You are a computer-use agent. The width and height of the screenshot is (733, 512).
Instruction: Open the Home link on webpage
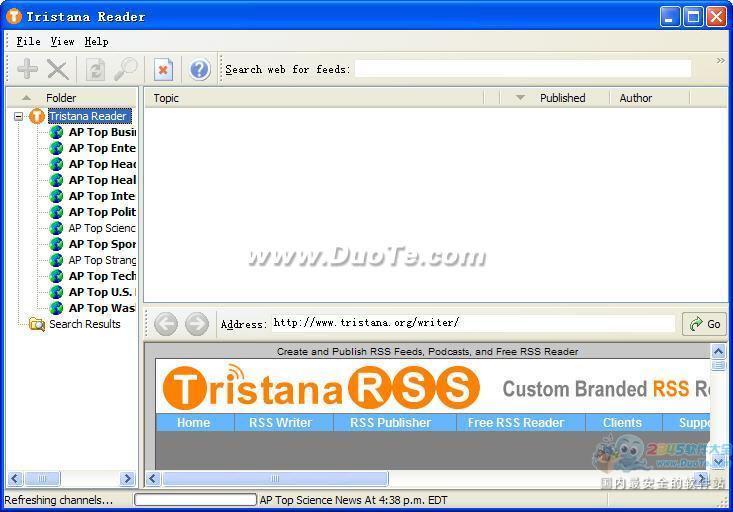tap(194, 423)
